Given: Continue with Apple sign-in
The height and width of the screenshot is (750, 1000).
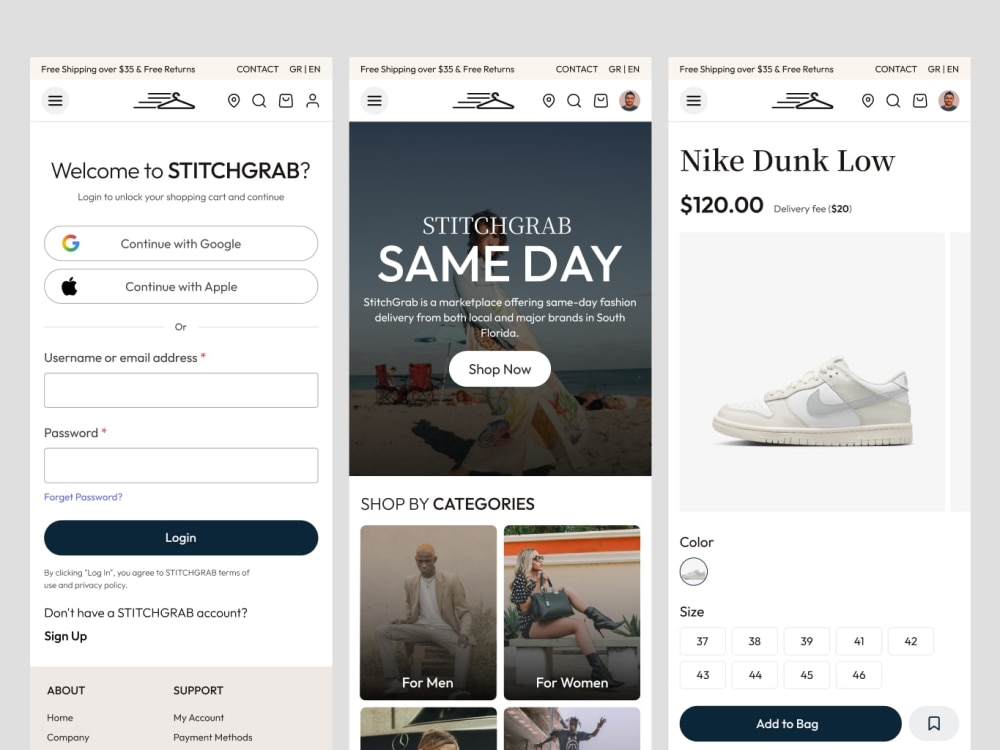Looking at the screenshot, I should (181, 286).
